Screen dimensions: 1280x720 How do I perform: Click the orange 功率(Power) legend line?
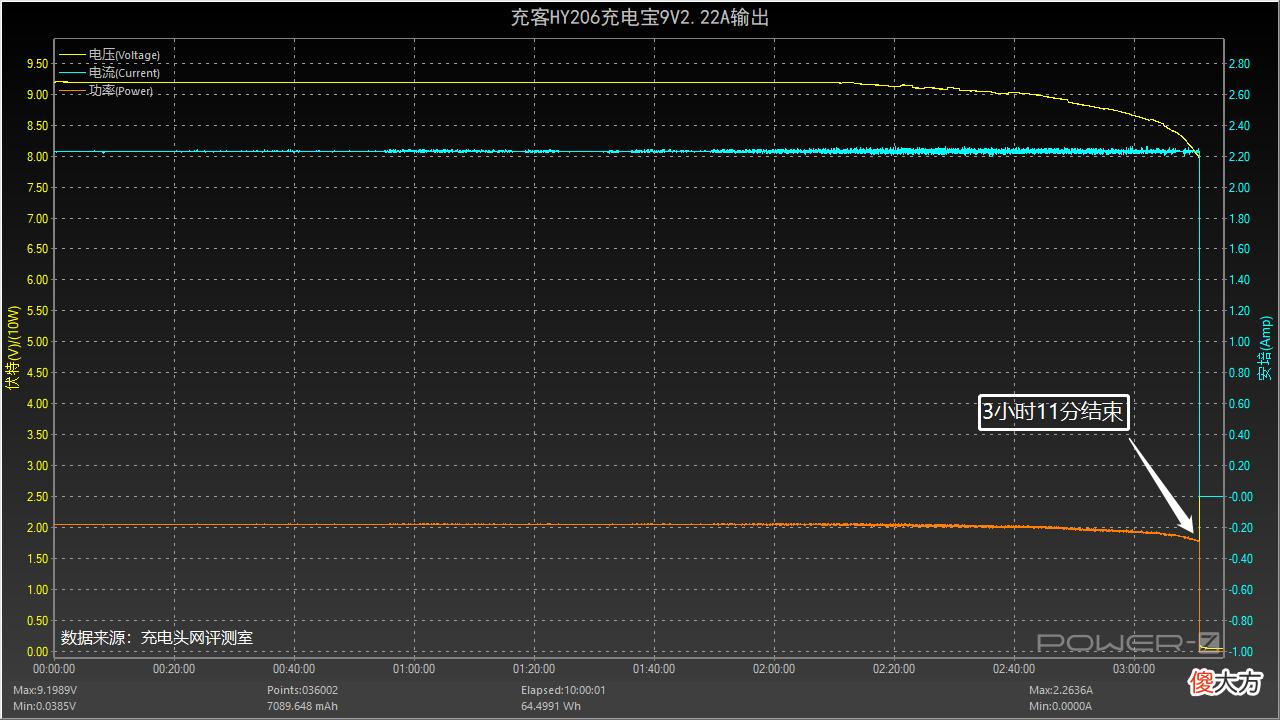click(x=73, y=90)
